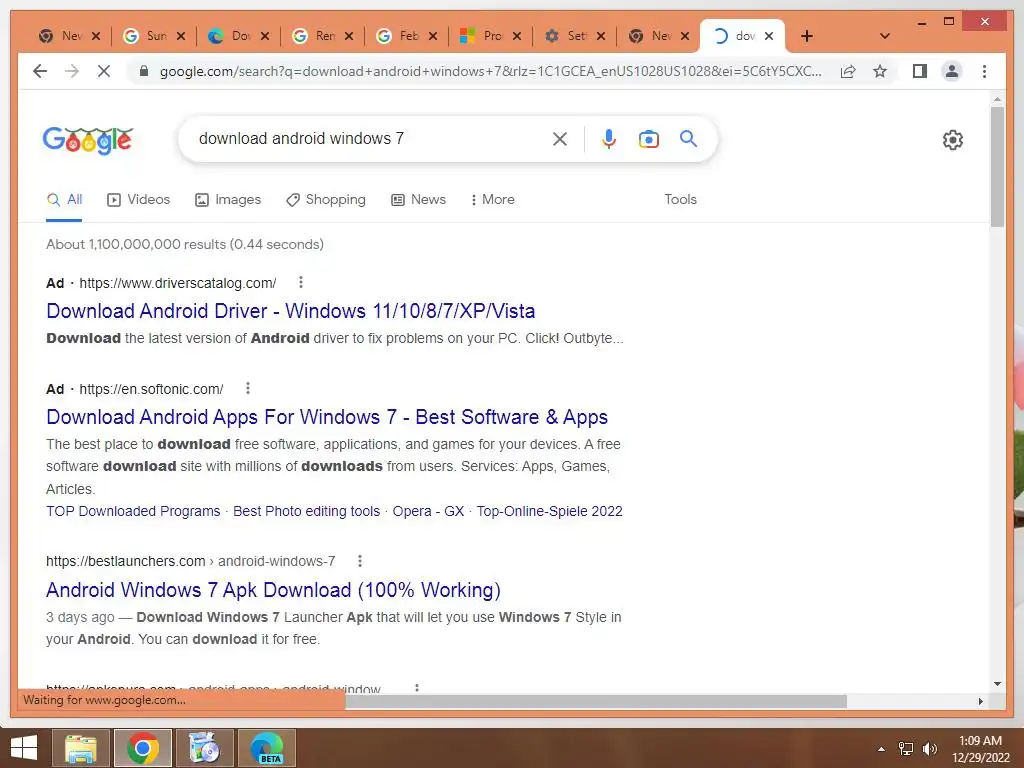Click the forward navigation arrow
The height and width of the screenshot is (768, 1024).
pyautogui.click(x=72, y=71)
